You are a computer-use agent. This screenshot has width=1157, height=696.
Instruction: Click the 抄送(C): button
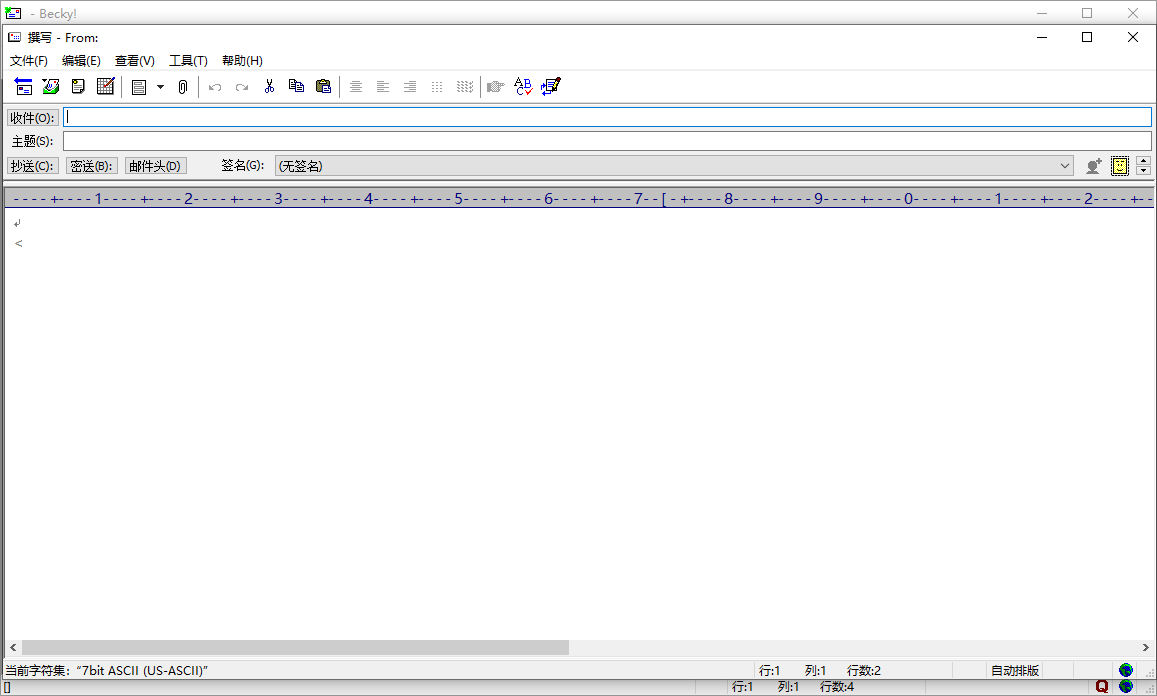tap(32, 166)
